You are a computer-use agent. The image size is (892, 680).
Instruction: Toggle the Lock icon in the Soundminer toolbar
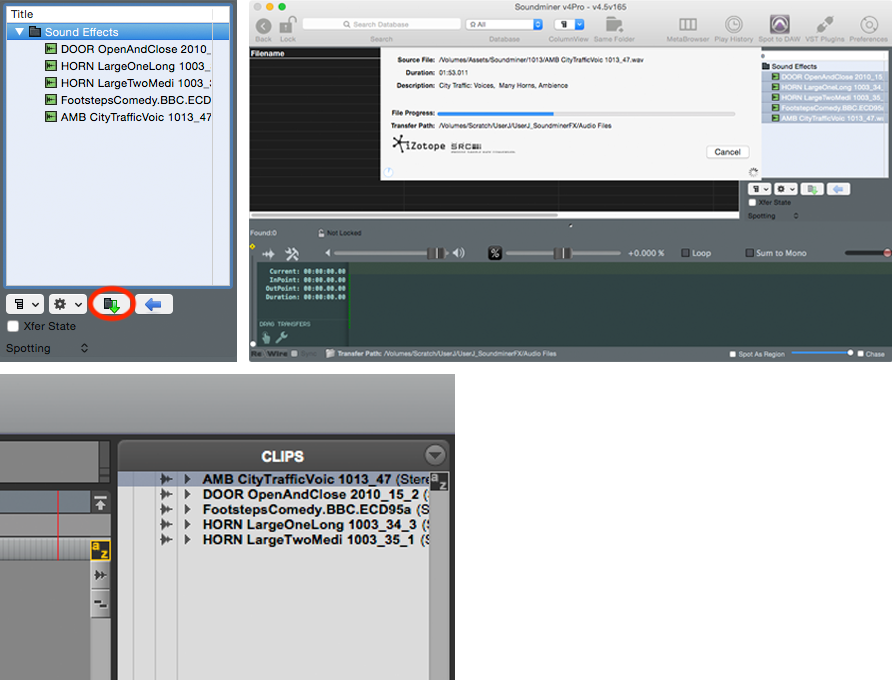point(288,25)
